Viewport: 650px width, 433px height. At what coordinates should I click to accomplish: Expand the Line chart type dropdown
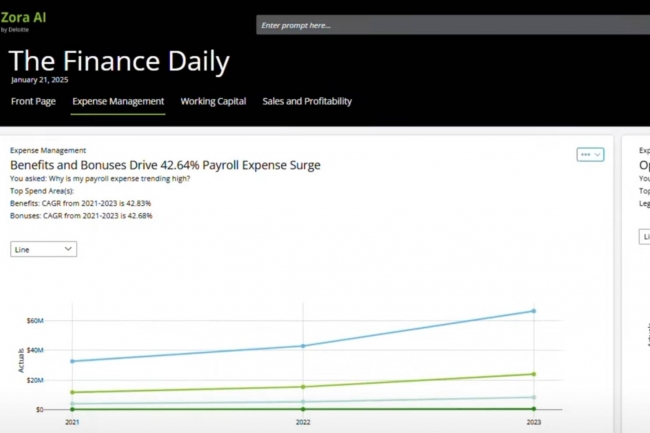coord(44,249)
